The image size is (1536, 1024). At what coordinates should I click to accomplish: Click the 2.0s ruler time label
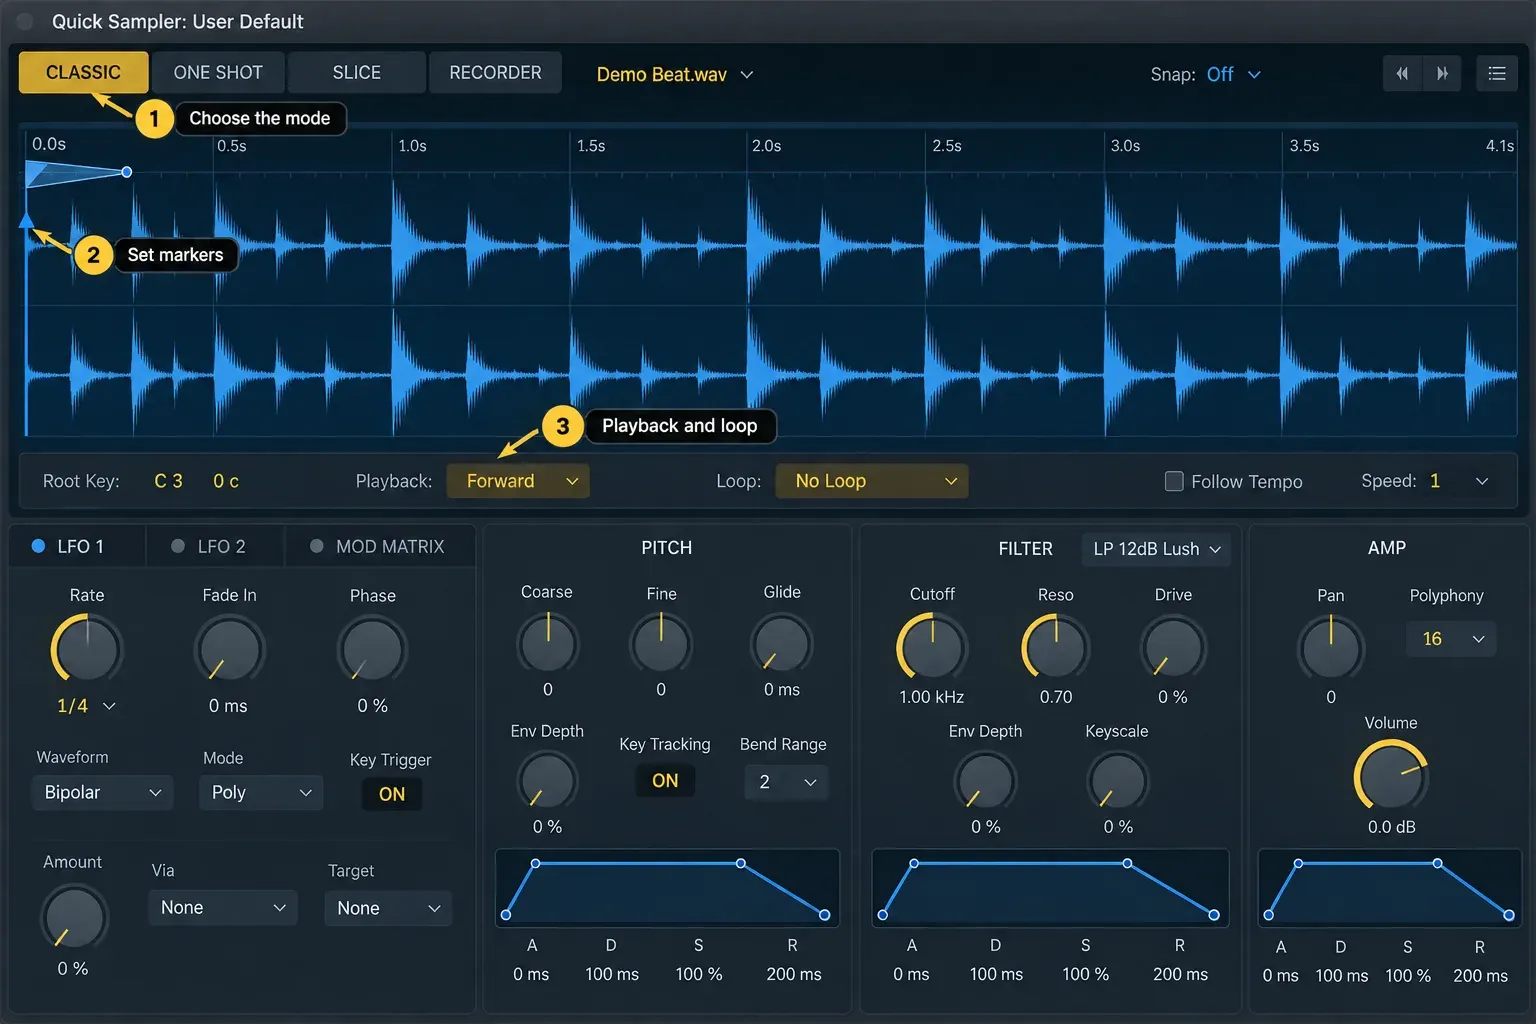tap(767, 146)
